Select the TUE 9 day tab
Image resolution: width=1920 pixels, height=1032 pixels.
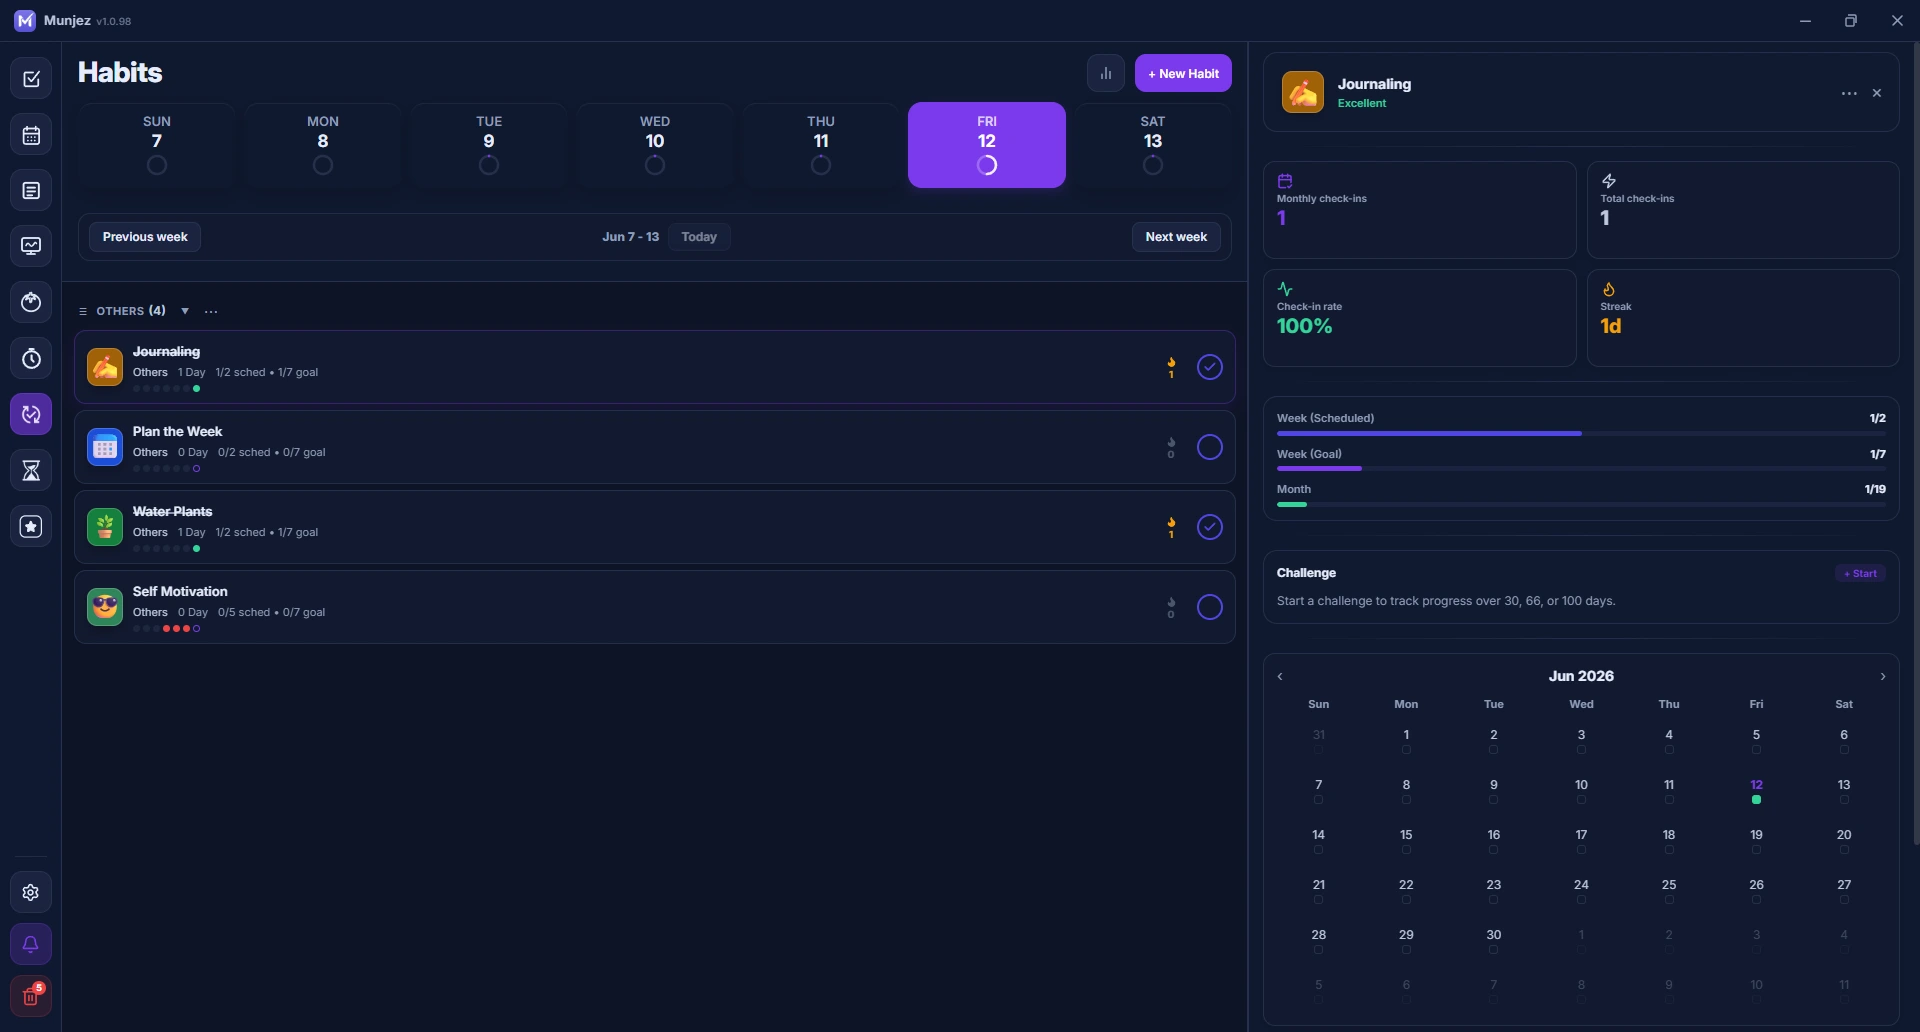point(489,145)
